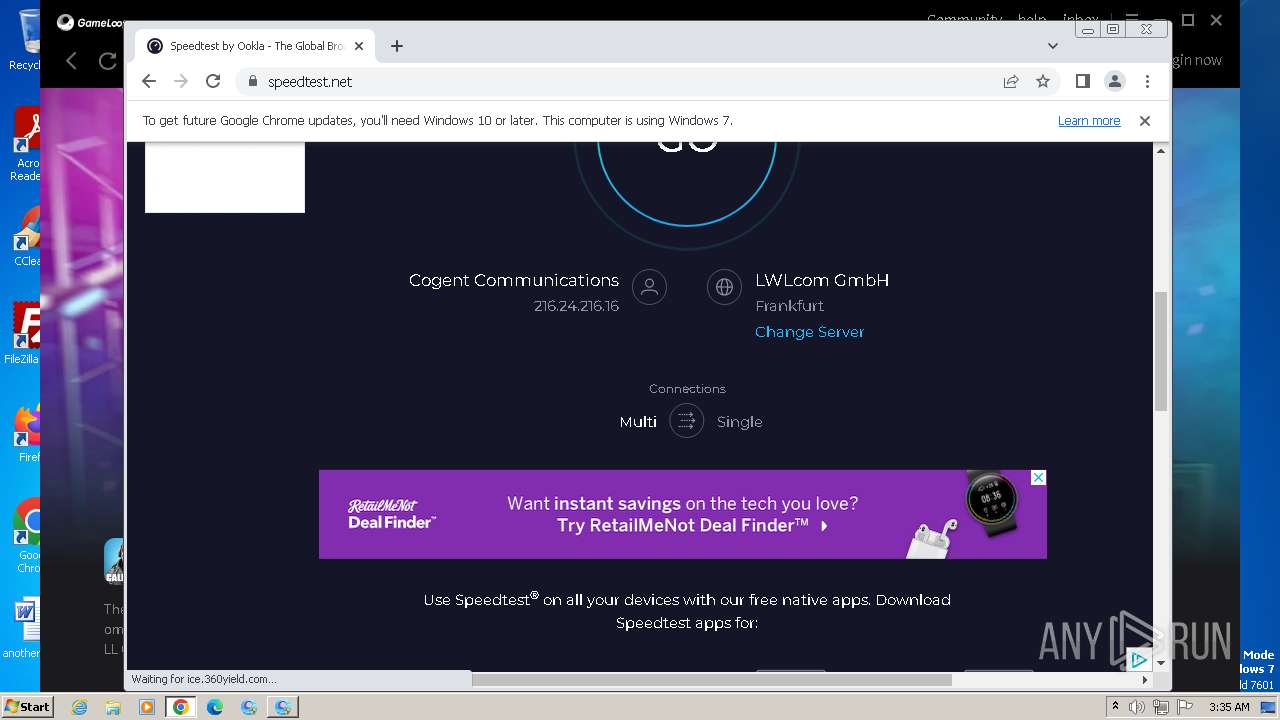Click the LWLcom GmbH server name
The height and width of the screenshot is (720, 1280).
click(822, 280)
